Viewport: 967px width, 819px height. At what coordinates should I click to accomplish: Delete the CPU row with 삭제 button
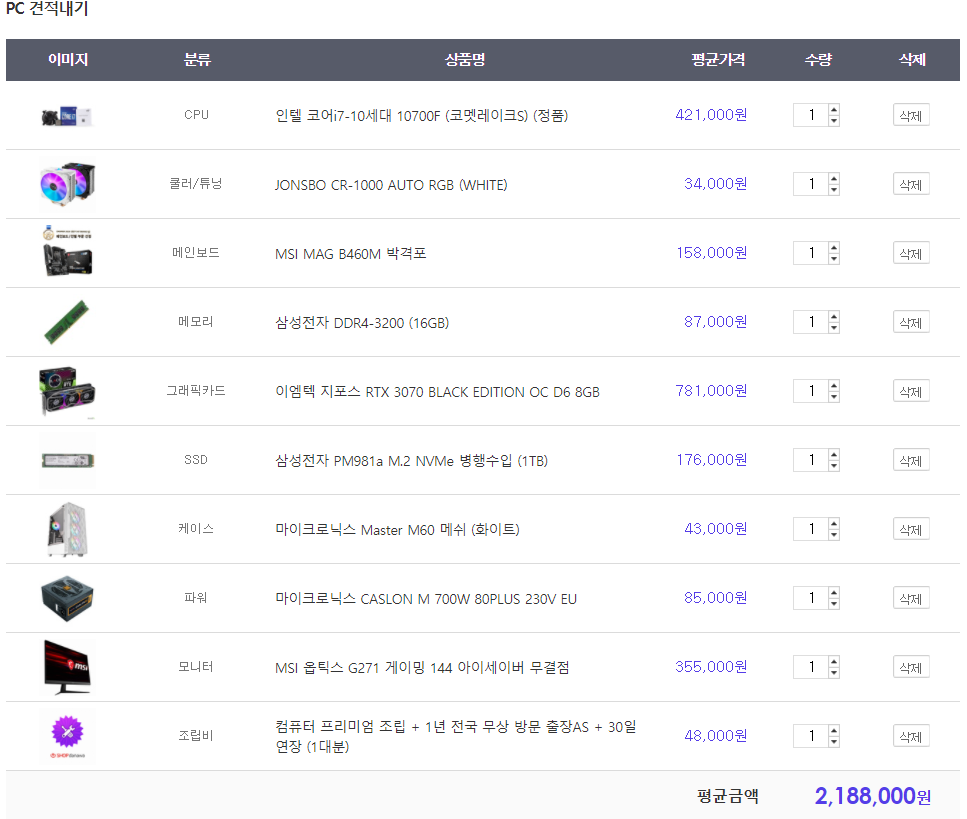click(x=911, y=115)
